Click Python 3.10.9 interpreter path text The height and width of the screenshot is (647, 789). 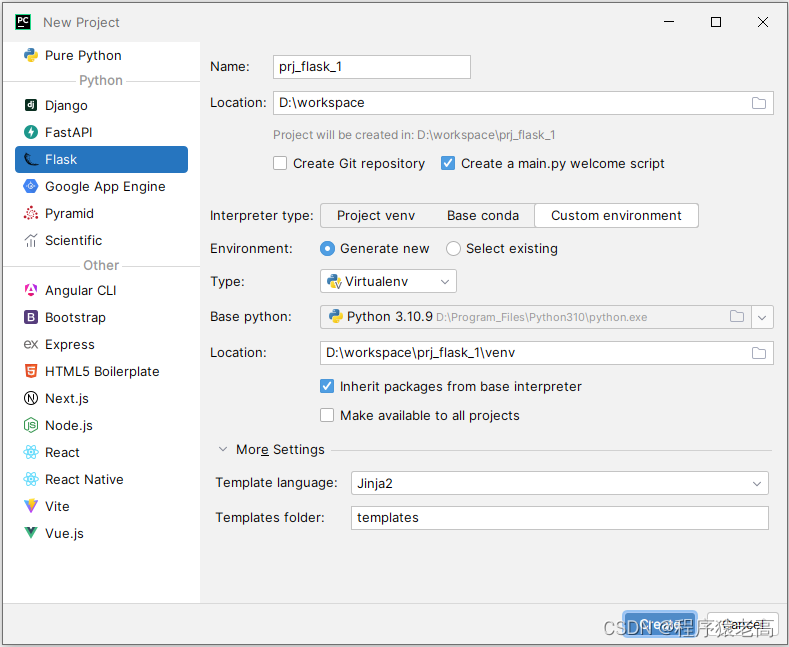[x=541, y=317]
